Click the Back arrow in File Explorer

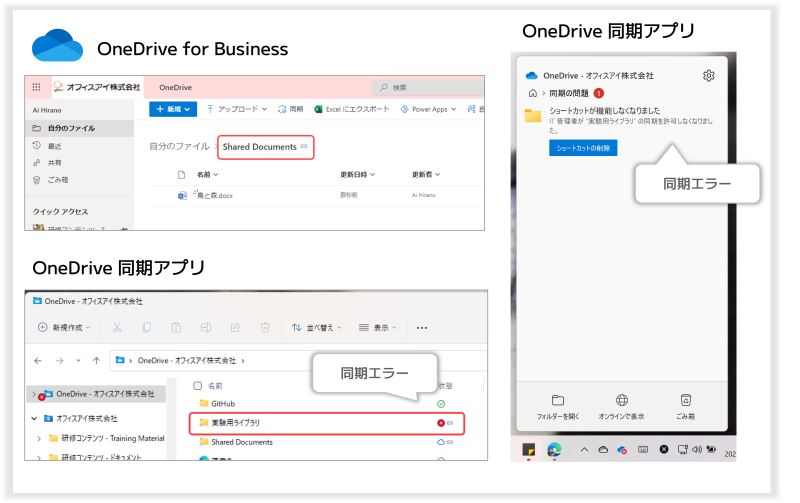tap(38, 361)
